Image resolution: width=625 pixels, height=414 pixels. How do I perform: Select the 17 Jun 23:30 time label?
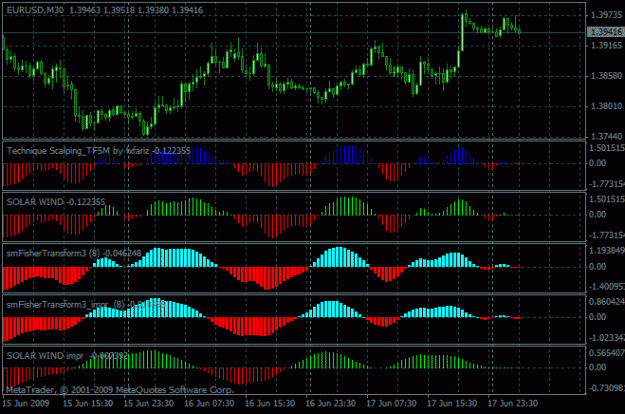pos(513,403)
